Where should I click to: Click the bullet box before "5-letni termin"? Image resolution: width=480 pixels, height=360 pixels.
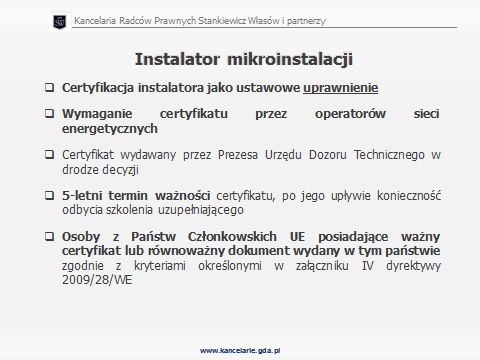49,195
